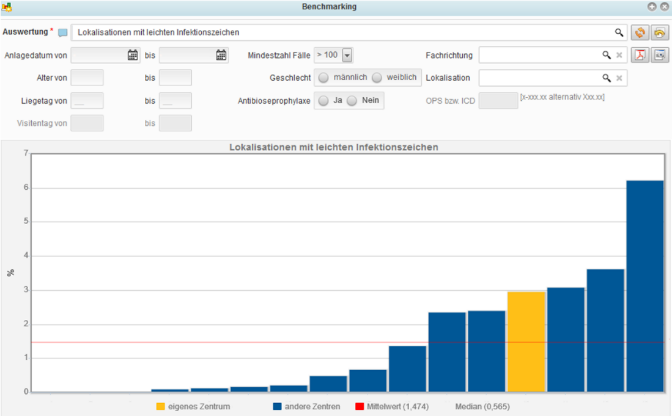Click the orange refresh arrows button
This screenshot has height=416, width=672.
[x=639, y=33]
